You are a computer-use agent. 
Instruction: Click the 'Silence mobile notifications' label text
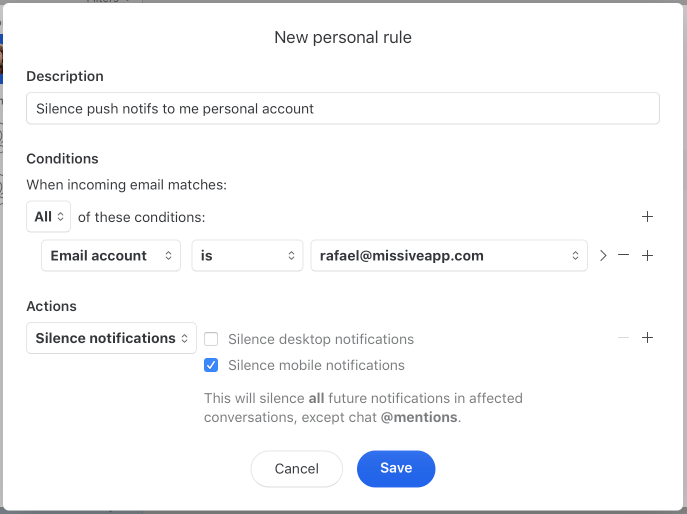[x=316, y=365]
